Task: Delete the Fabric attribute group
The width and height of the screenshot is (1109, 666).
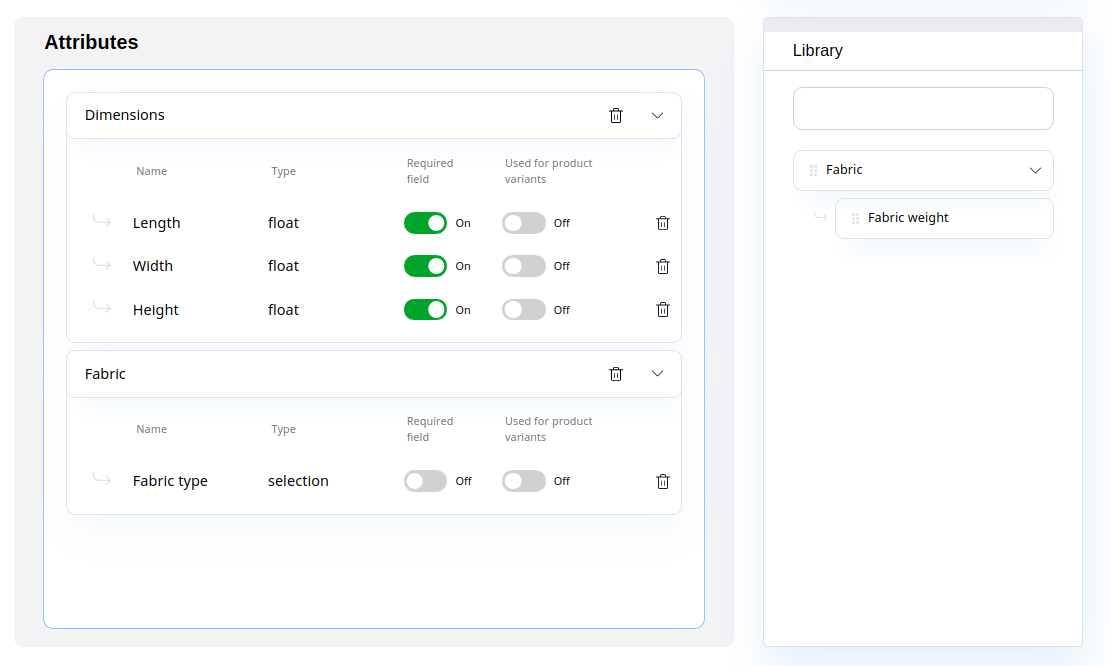Action: click(616, 374)
